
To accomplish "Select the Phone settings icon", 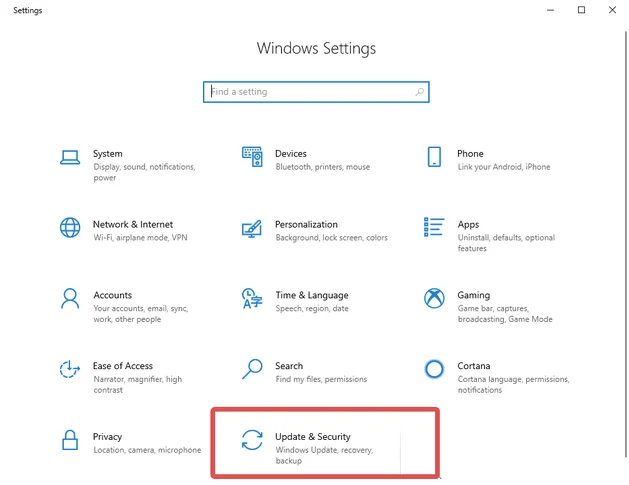I will [x=434, y=157].
